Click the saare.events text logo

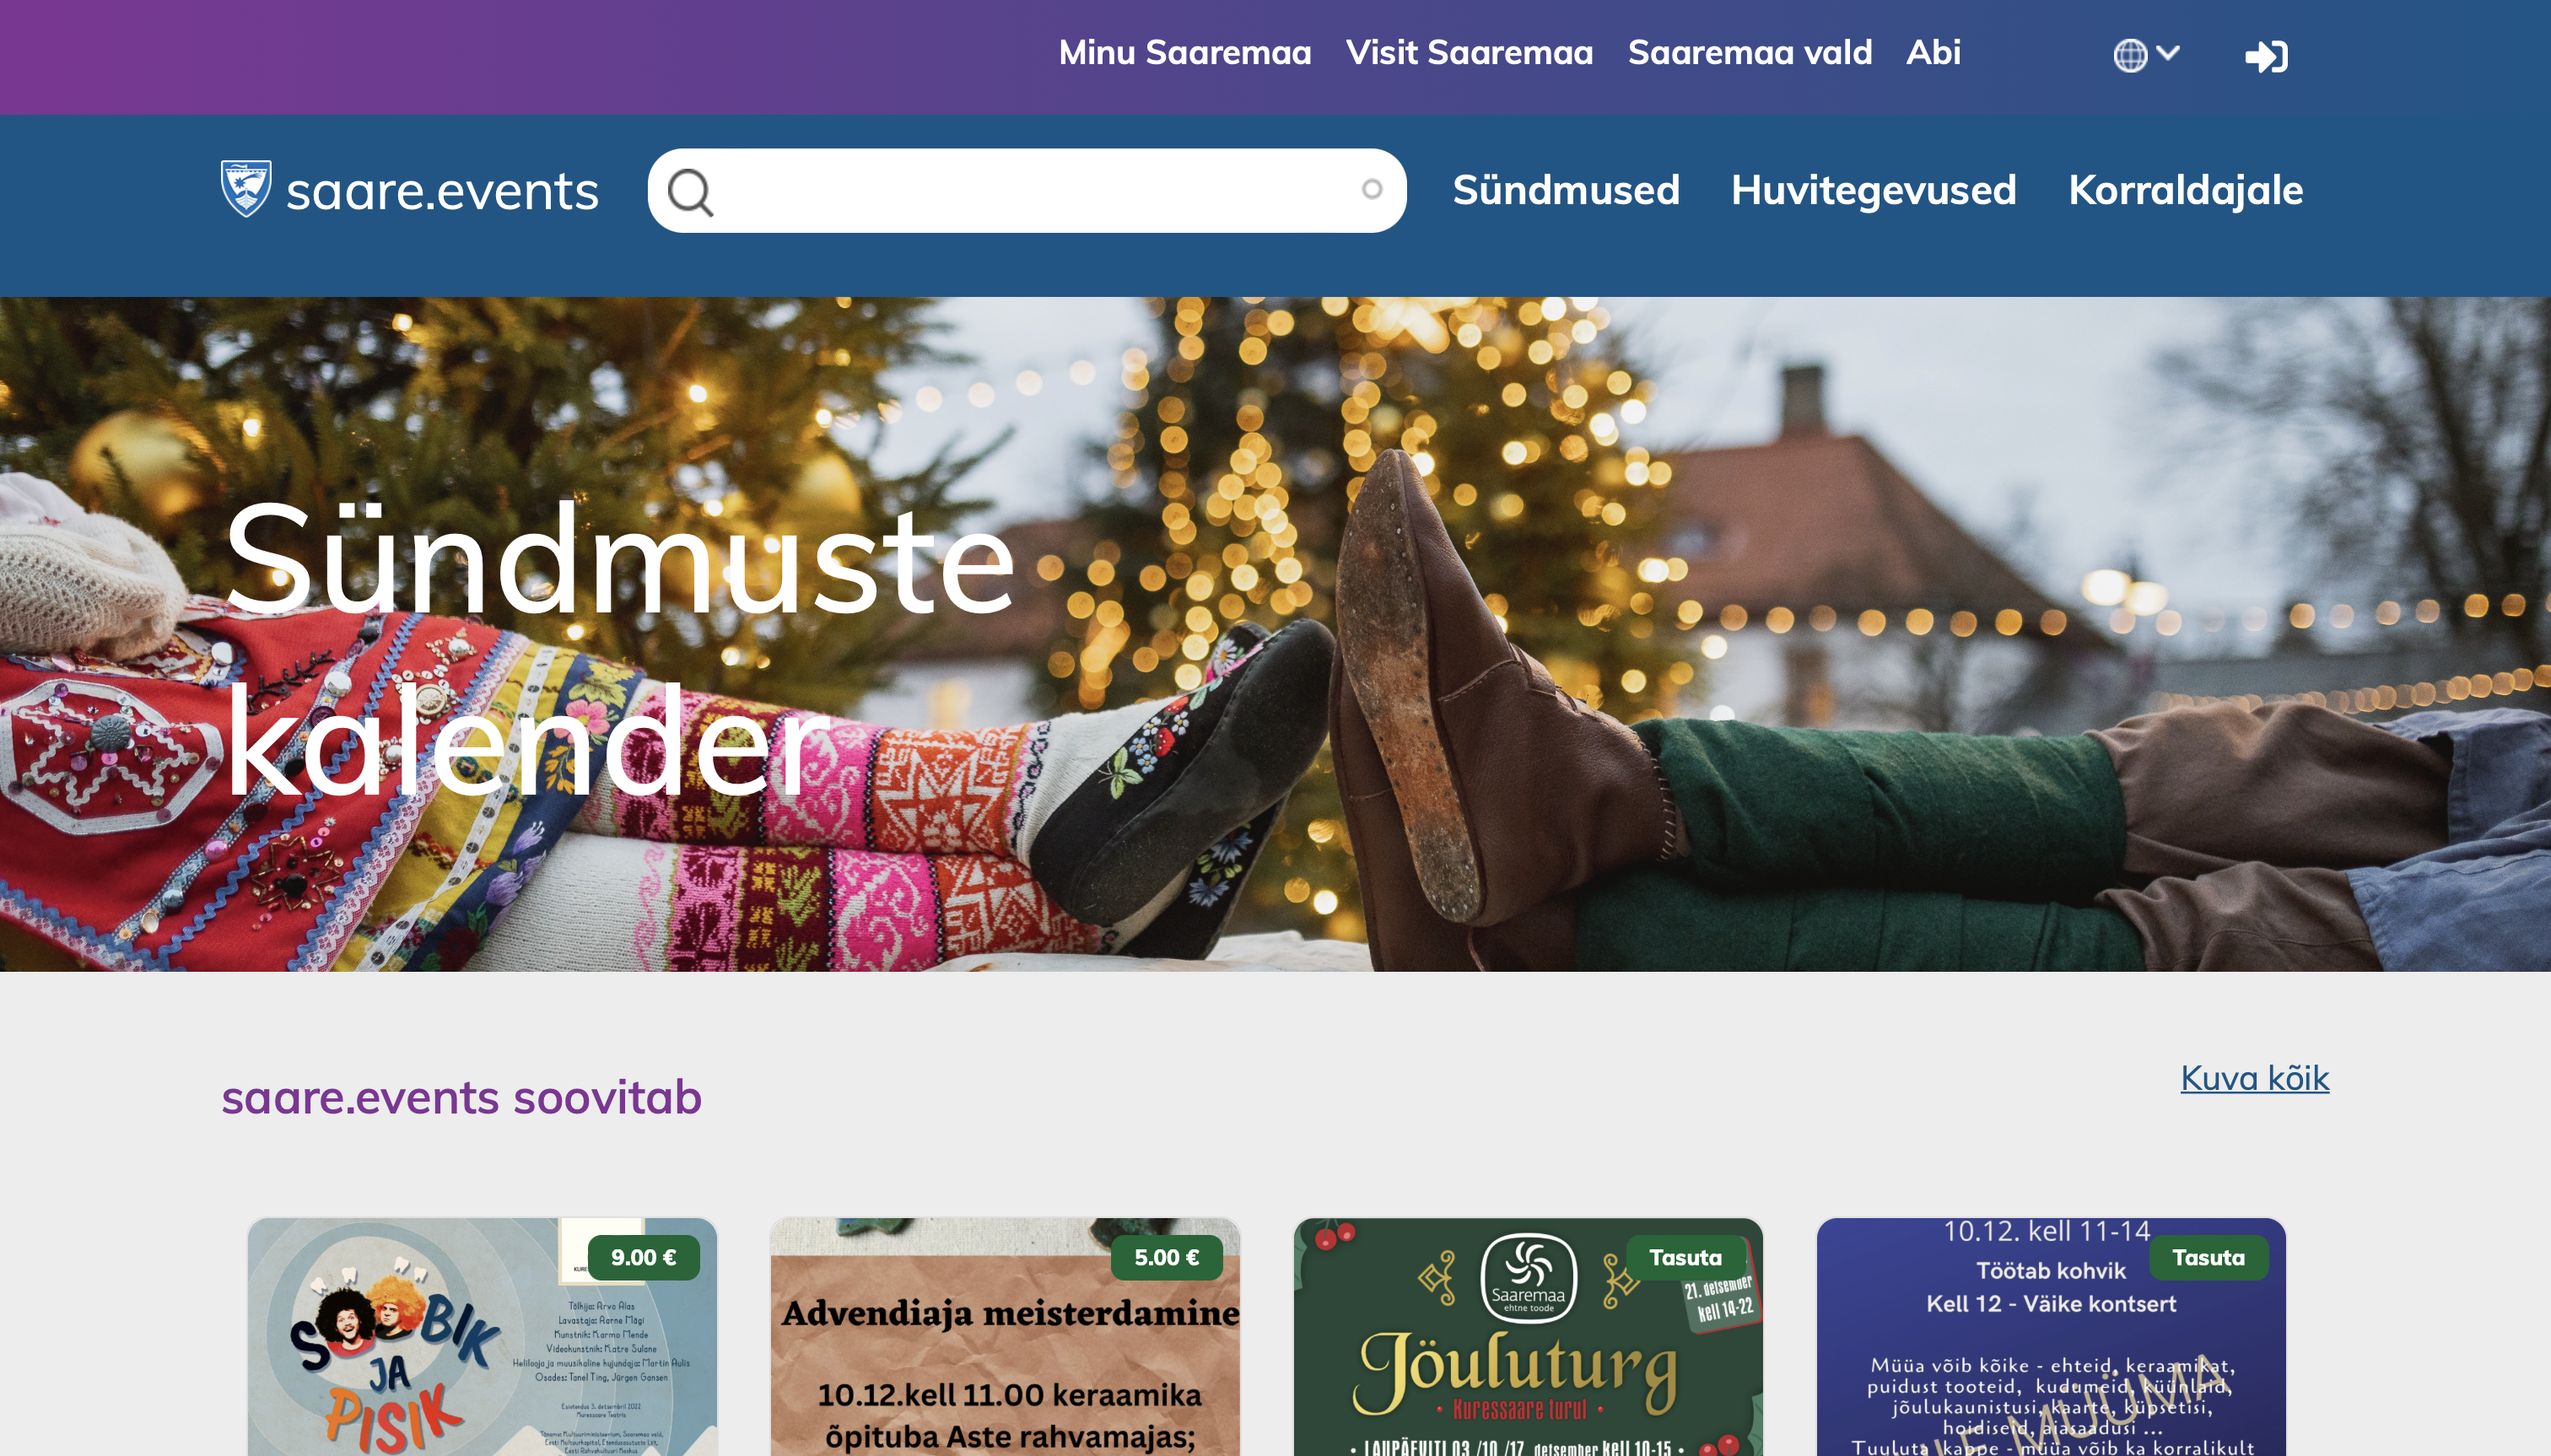pyautogui.click(x=442, y=191)
